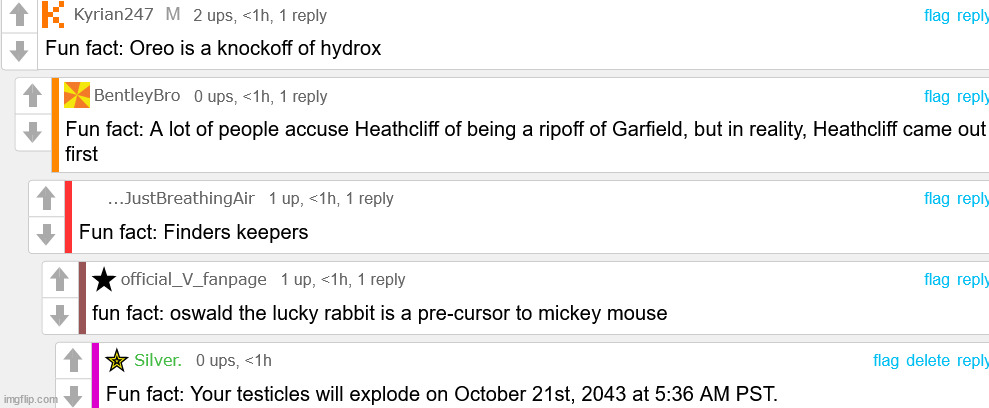Upvote the Finders keepers comment
Screen dimensions: 989x408
click(x=45, y=198)
